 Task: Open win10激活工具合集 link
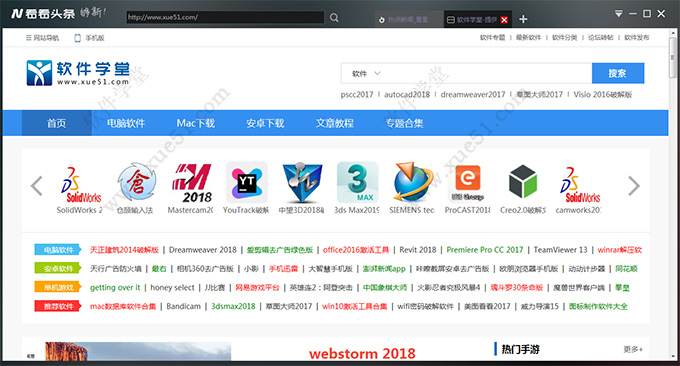(x=354, y=306)
